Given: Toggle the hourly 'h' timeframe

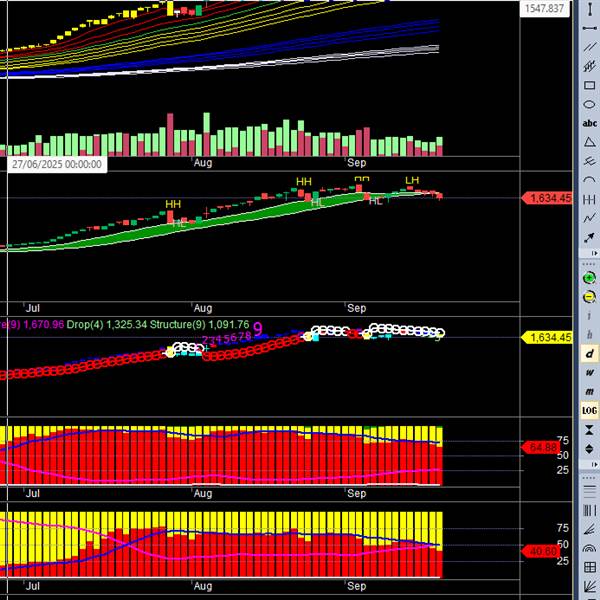Looking at the screenshot, I should coord(589,335).
